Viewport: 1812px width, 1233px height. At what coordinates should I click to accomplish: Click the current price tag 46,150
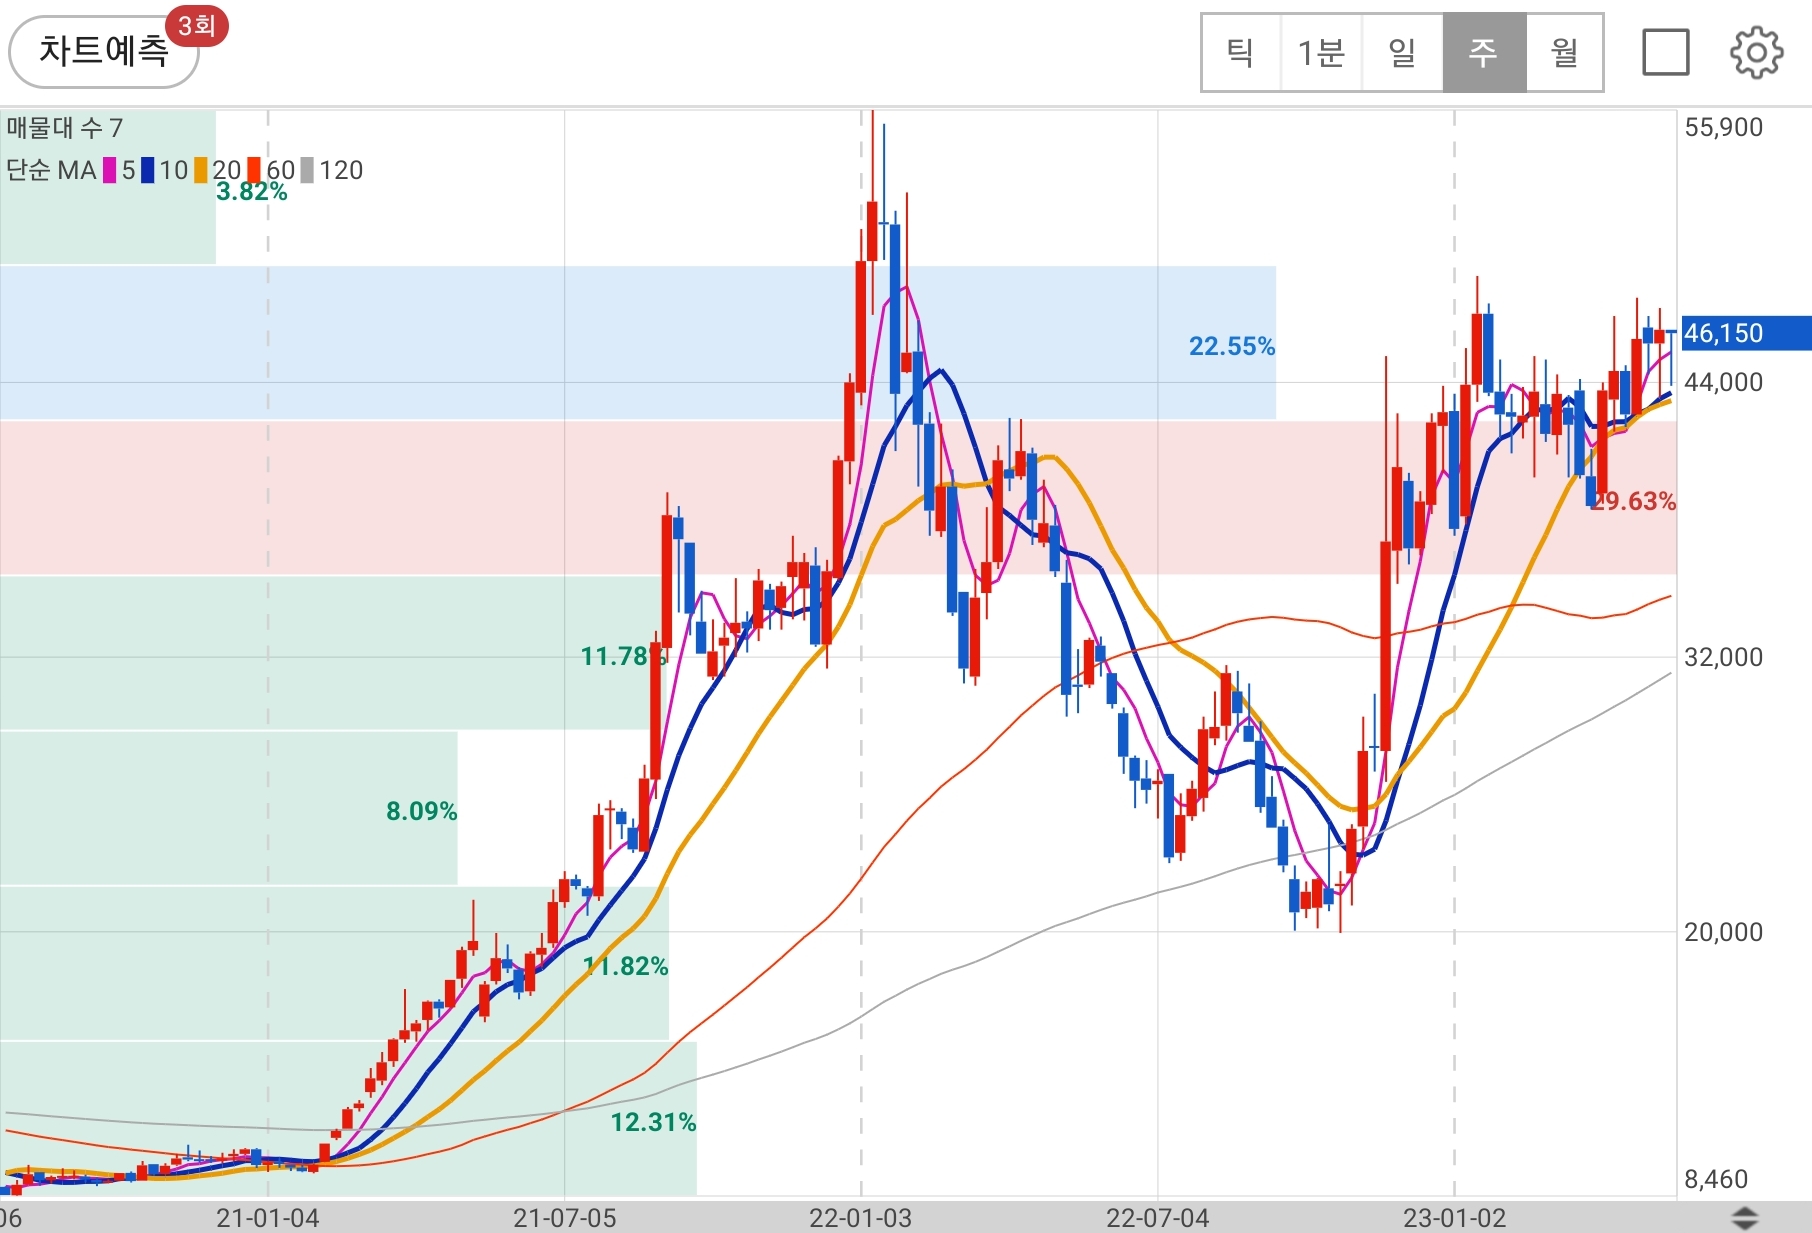tap(1745, 333)
